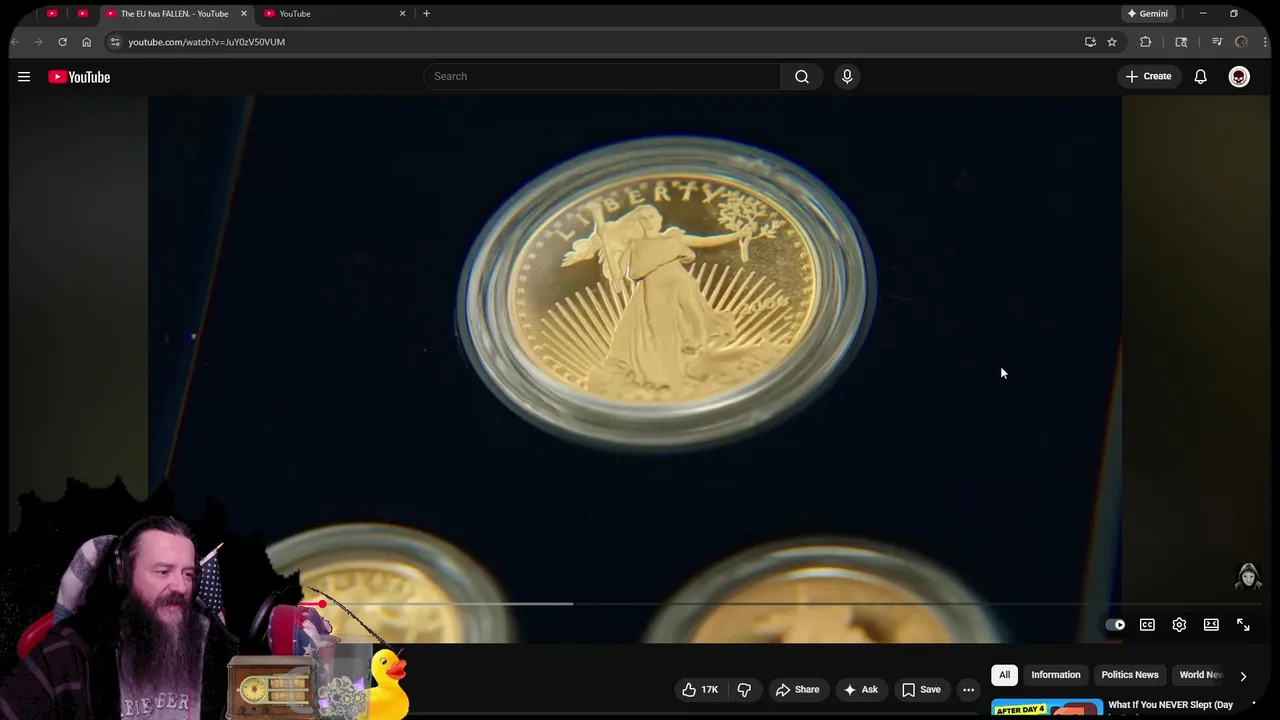The height and width of the screenshot is (720, 1280).
Task: Enter full screen video mode
Action: [1243, 625]
